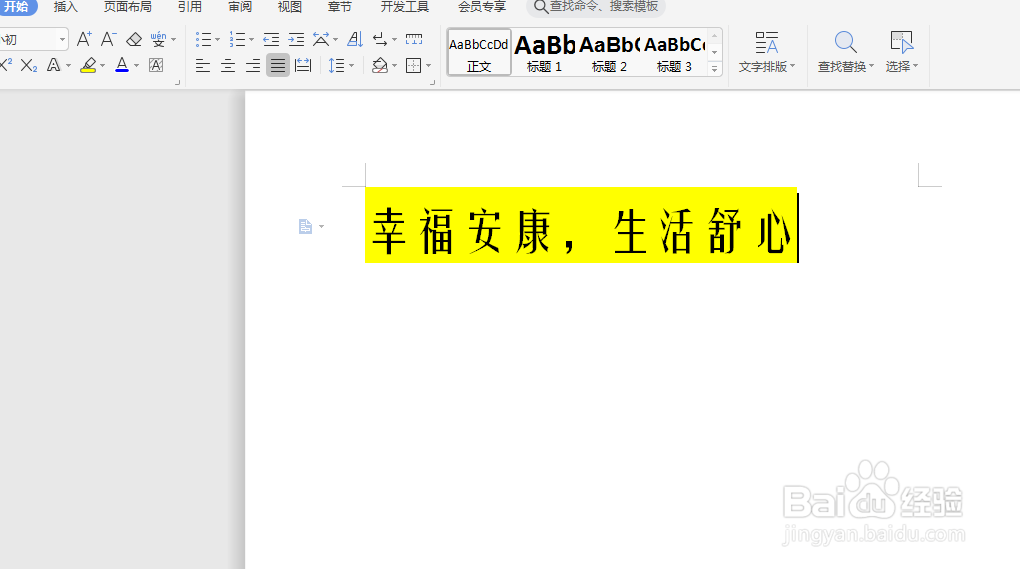
Task: Toggle justify alignment
Action: point(278,66)
